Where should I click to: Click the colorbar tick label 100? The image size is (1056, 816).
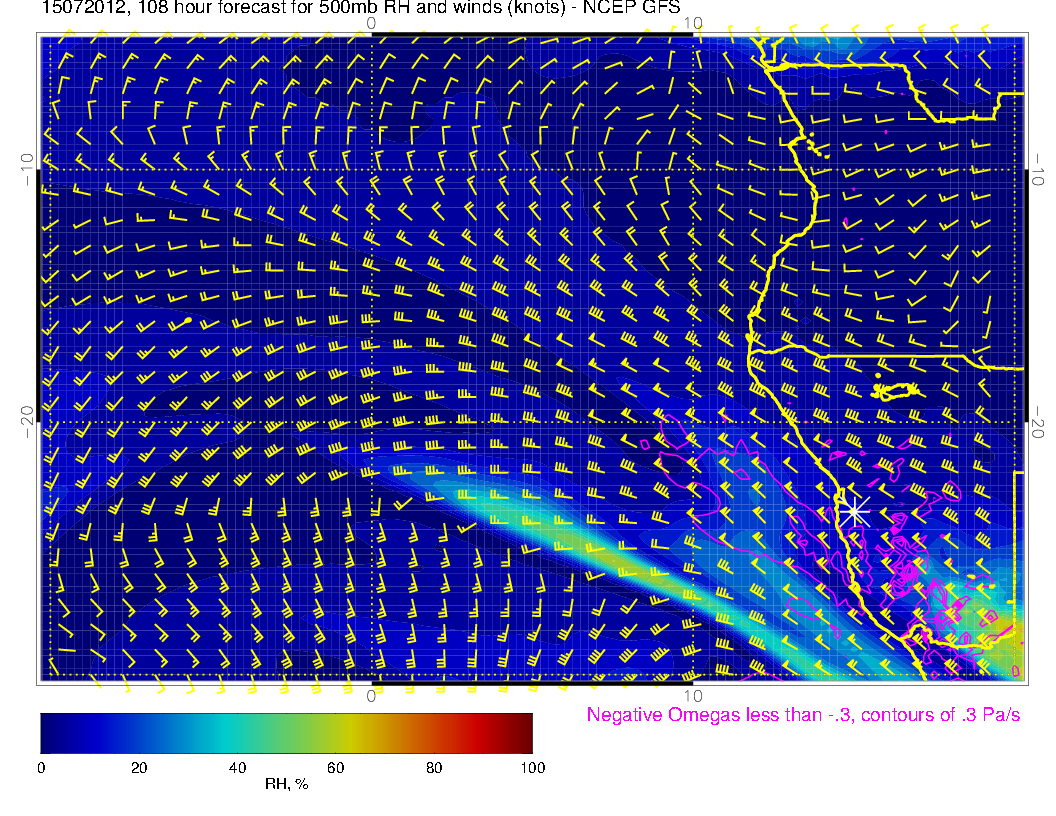(532, 767)
